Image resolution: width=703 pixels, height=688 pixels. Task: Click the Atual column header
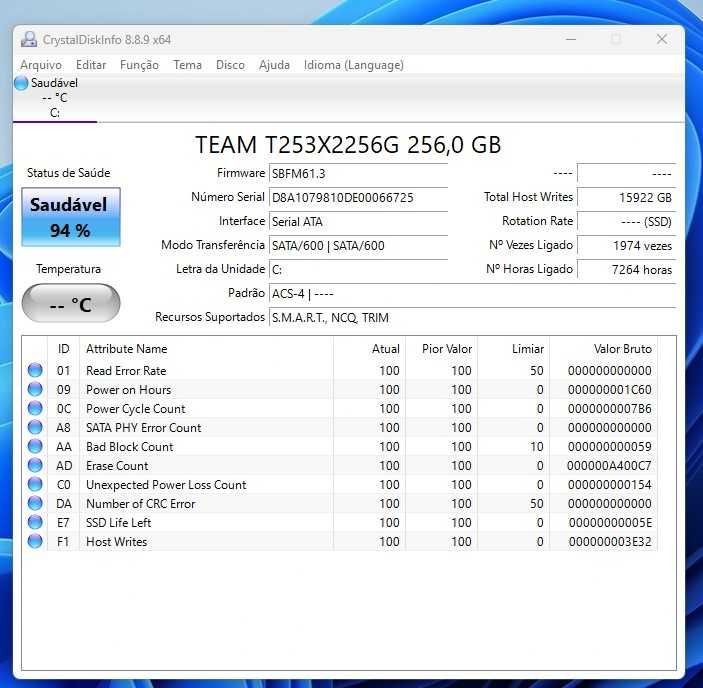click(x=369, y=349)
